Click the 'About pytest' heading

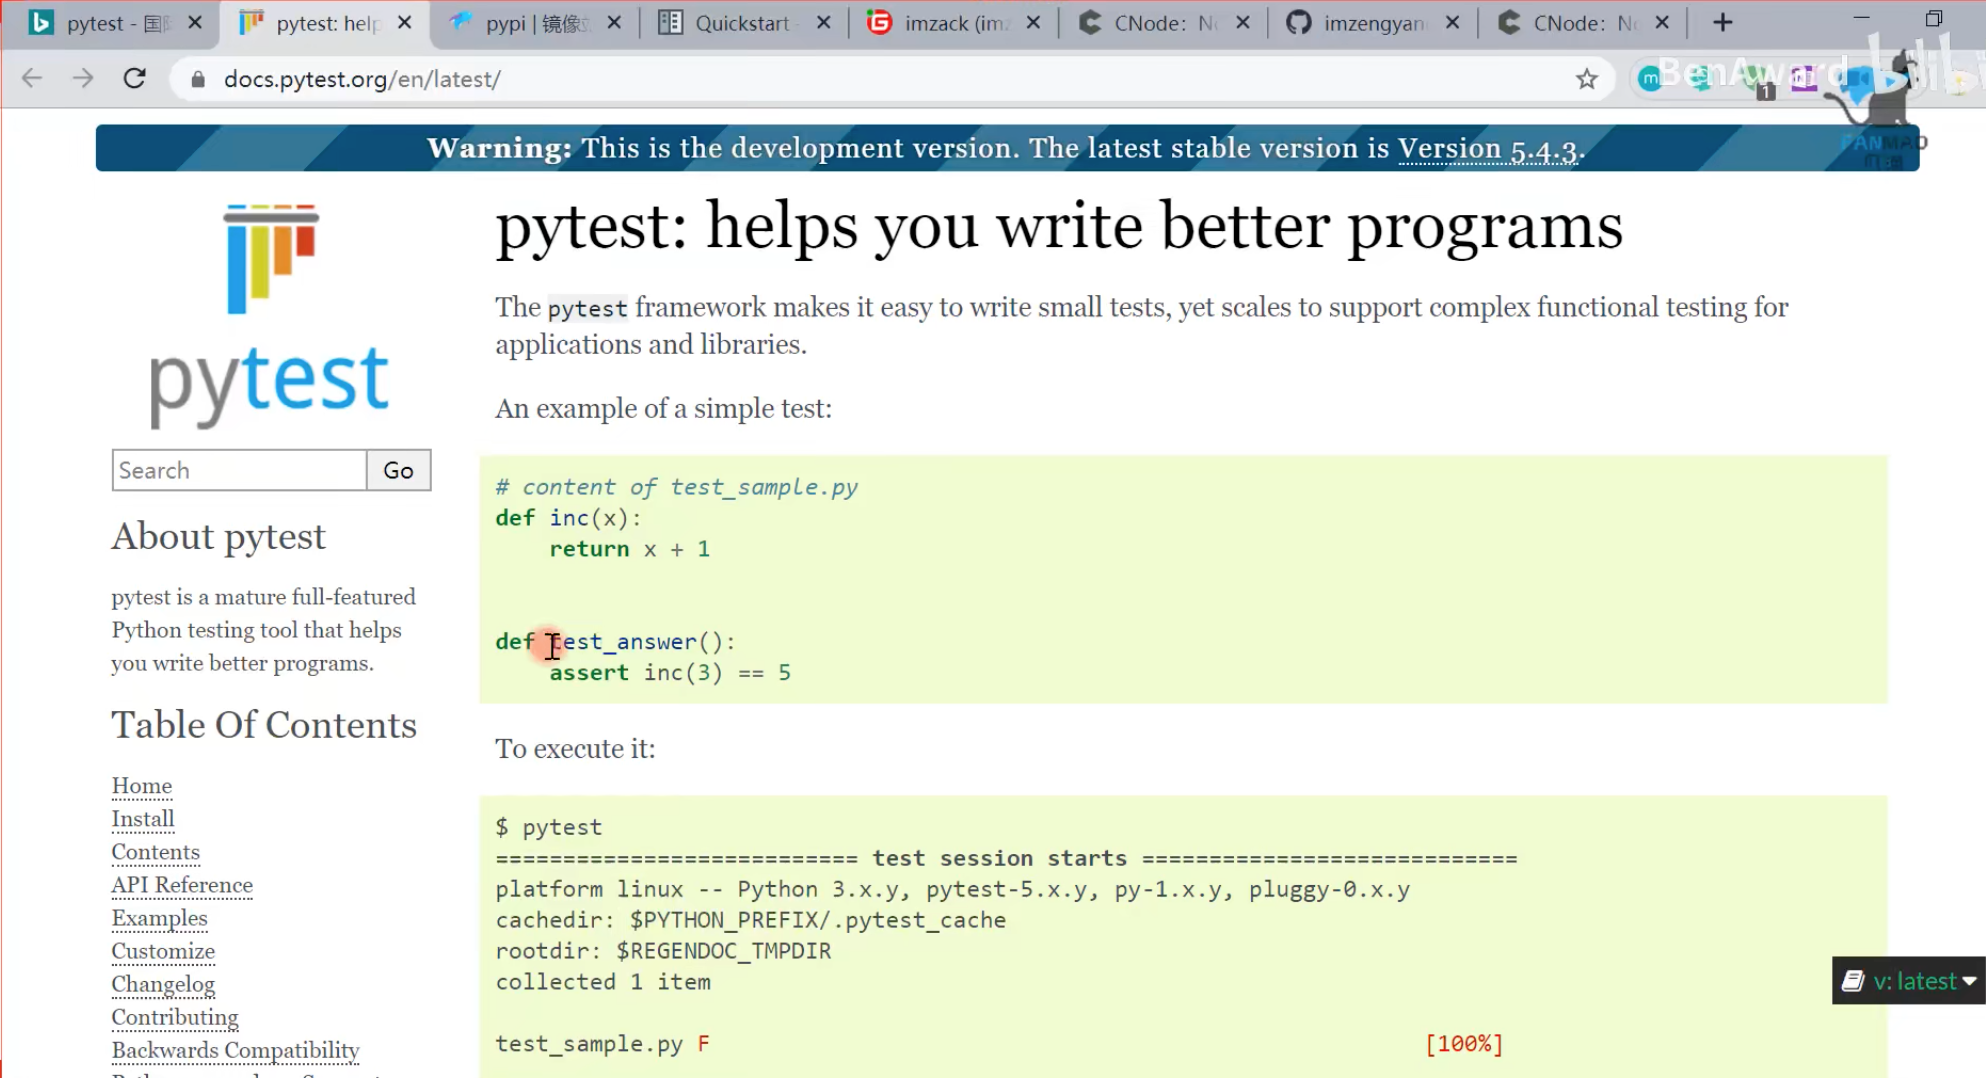[x=219, y=537]
